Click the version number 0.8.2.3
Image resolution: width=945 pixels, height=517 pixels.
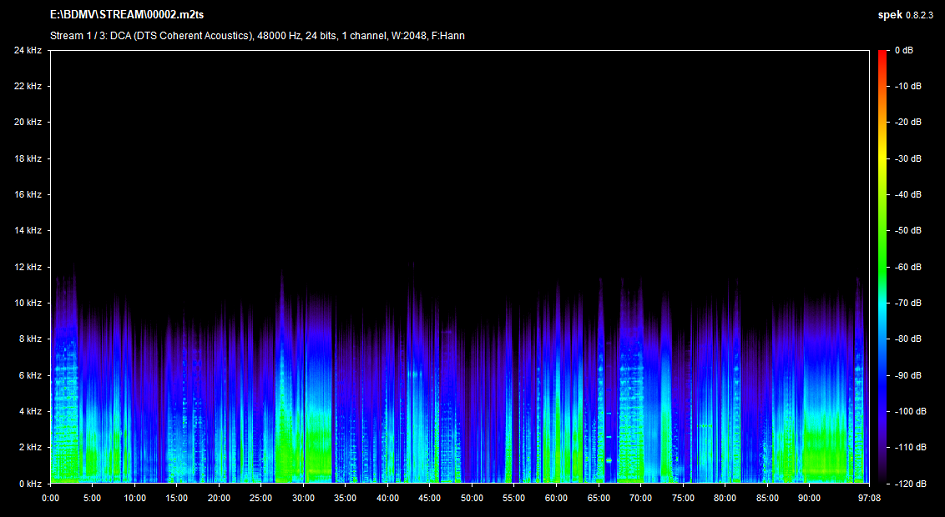(919, 15)
